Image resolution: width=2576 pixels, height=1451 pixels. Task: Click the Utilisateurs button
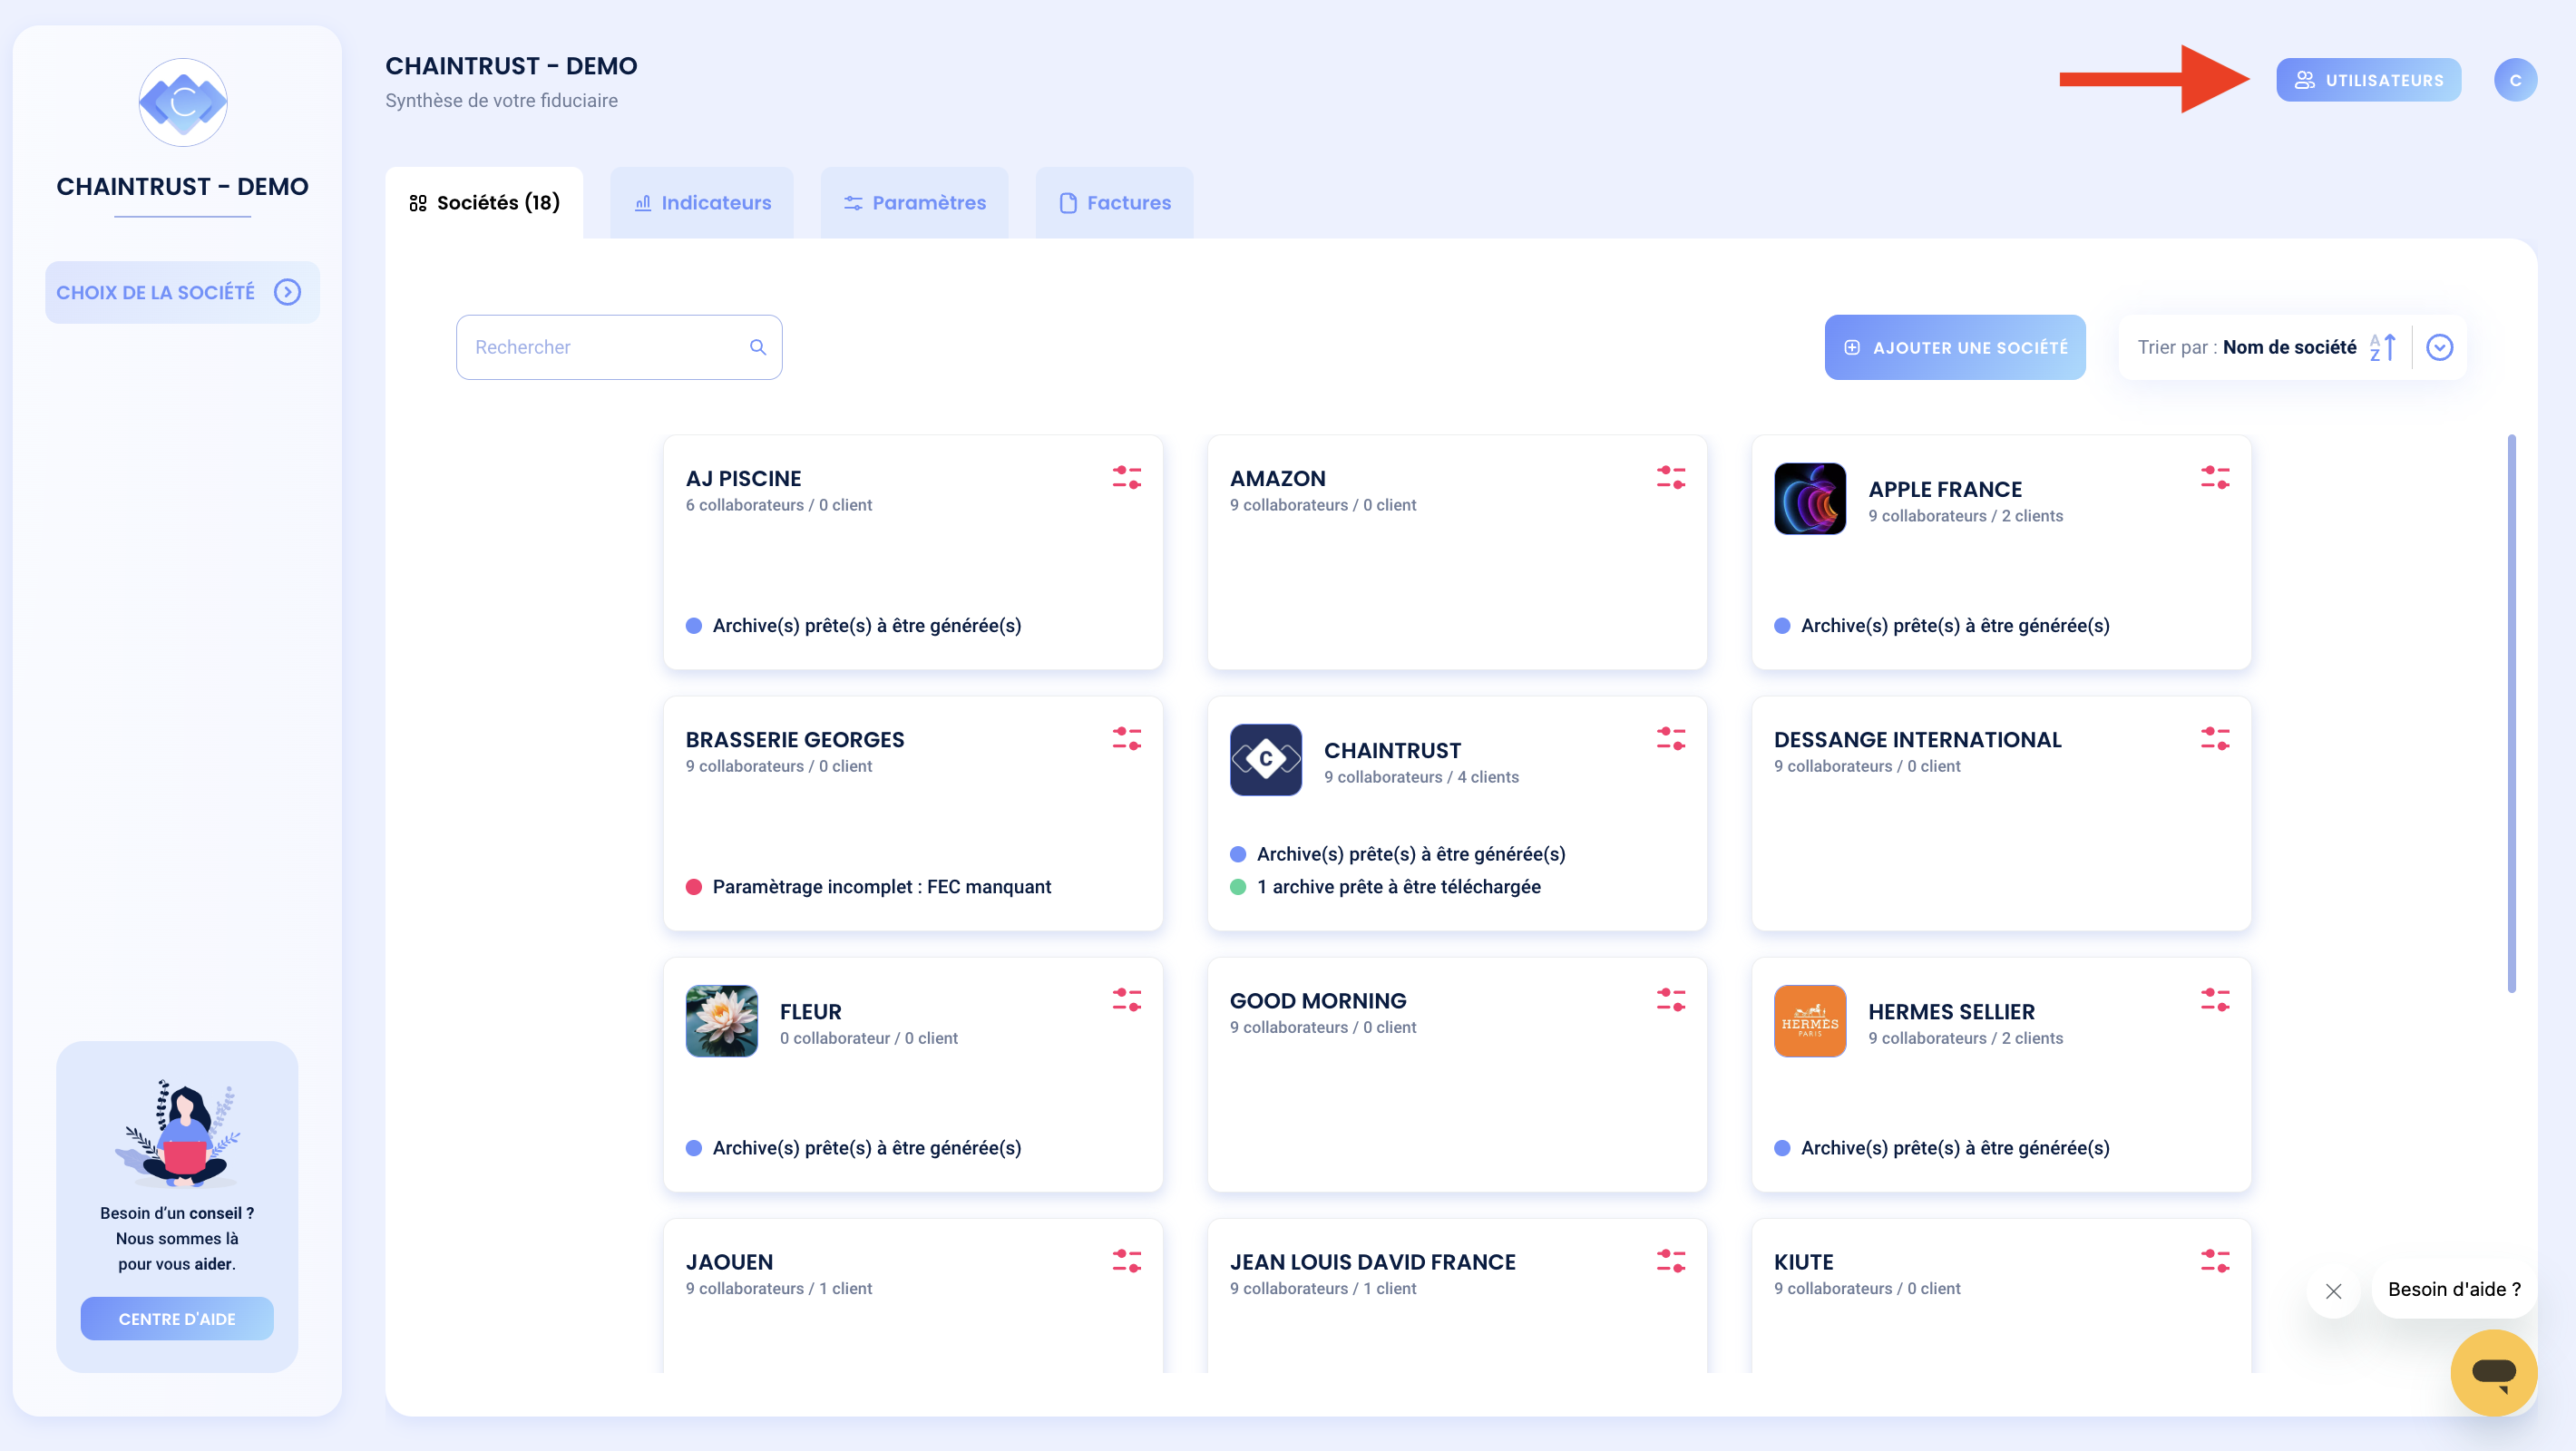point(2368,80)
